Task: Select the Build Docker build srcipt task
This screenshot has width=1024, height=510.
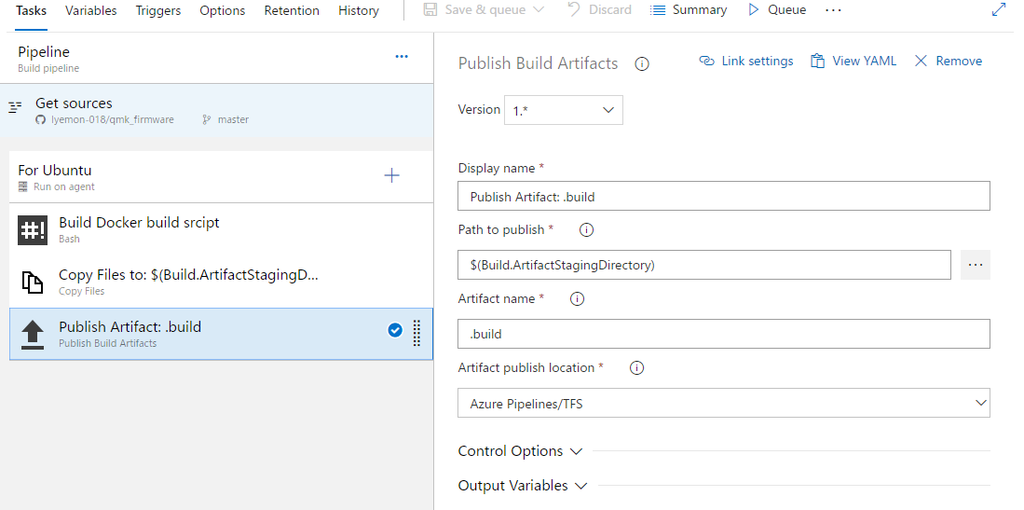Action: tap(221, 229)
